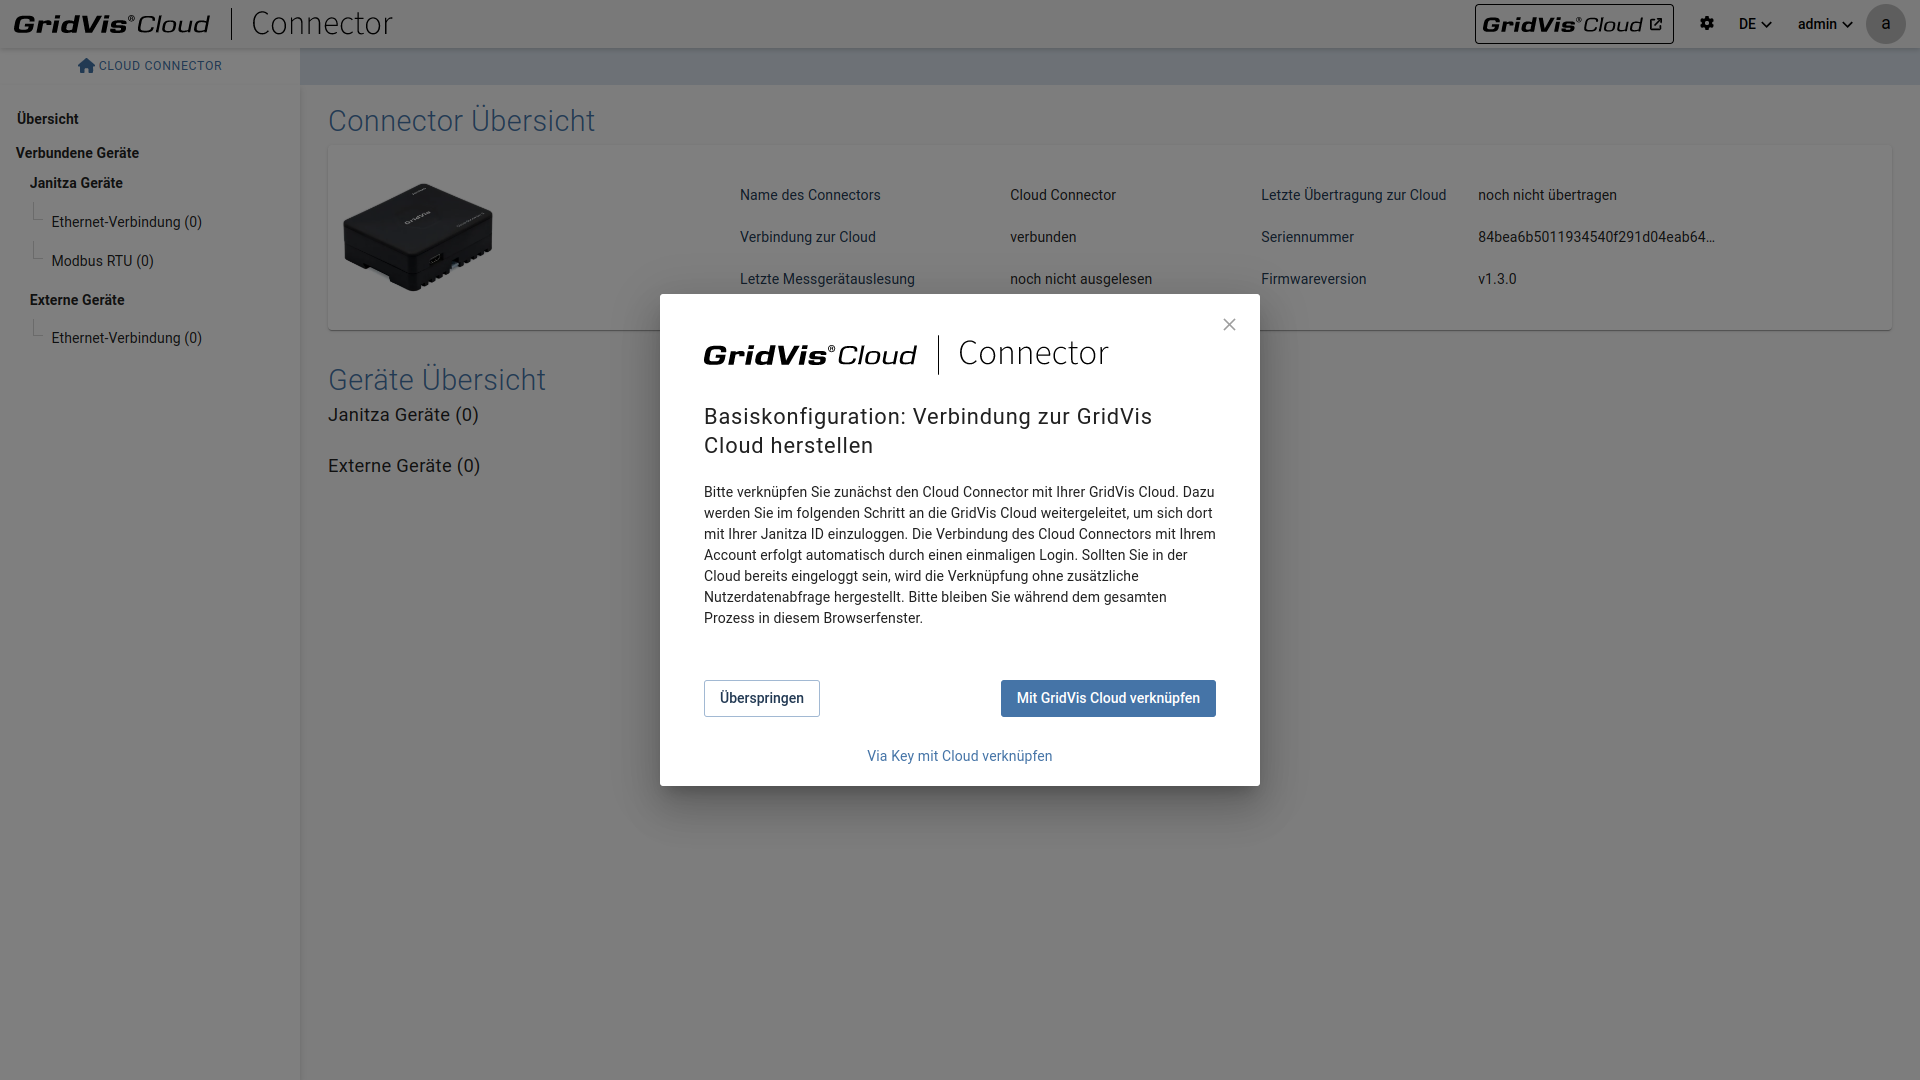Click the GridVis Cloud logo at top left
1920x1080 pixels.
click(111, 24)
